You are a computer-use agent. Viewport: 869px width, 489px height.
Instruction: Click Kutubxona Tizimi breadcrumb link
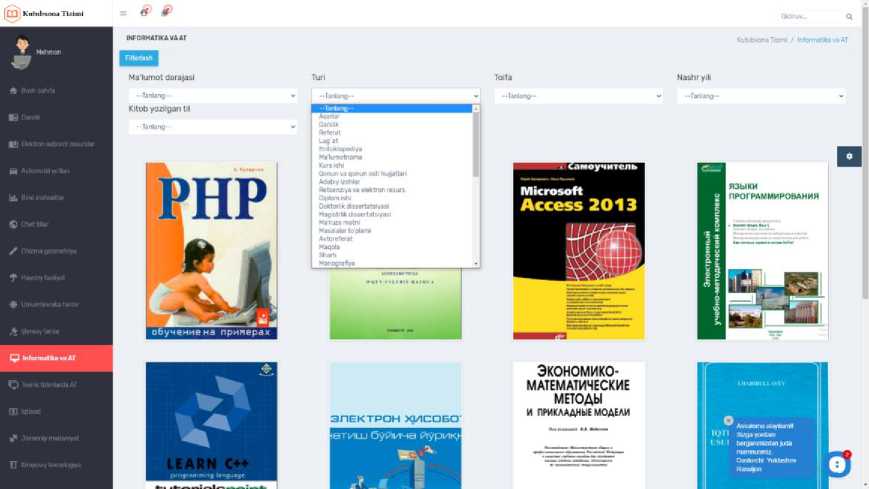(x=761, y=40)
